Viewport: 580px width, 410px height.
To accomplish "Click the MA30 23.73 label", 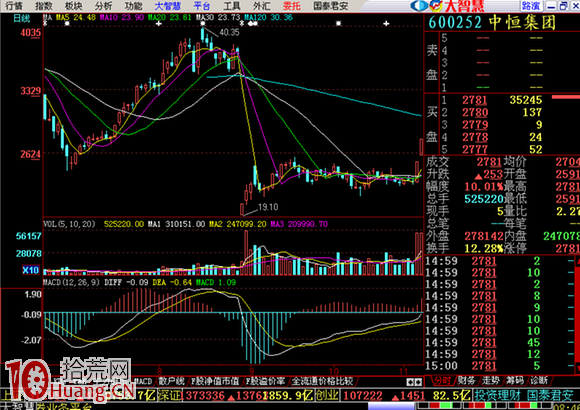I will 218,17.
